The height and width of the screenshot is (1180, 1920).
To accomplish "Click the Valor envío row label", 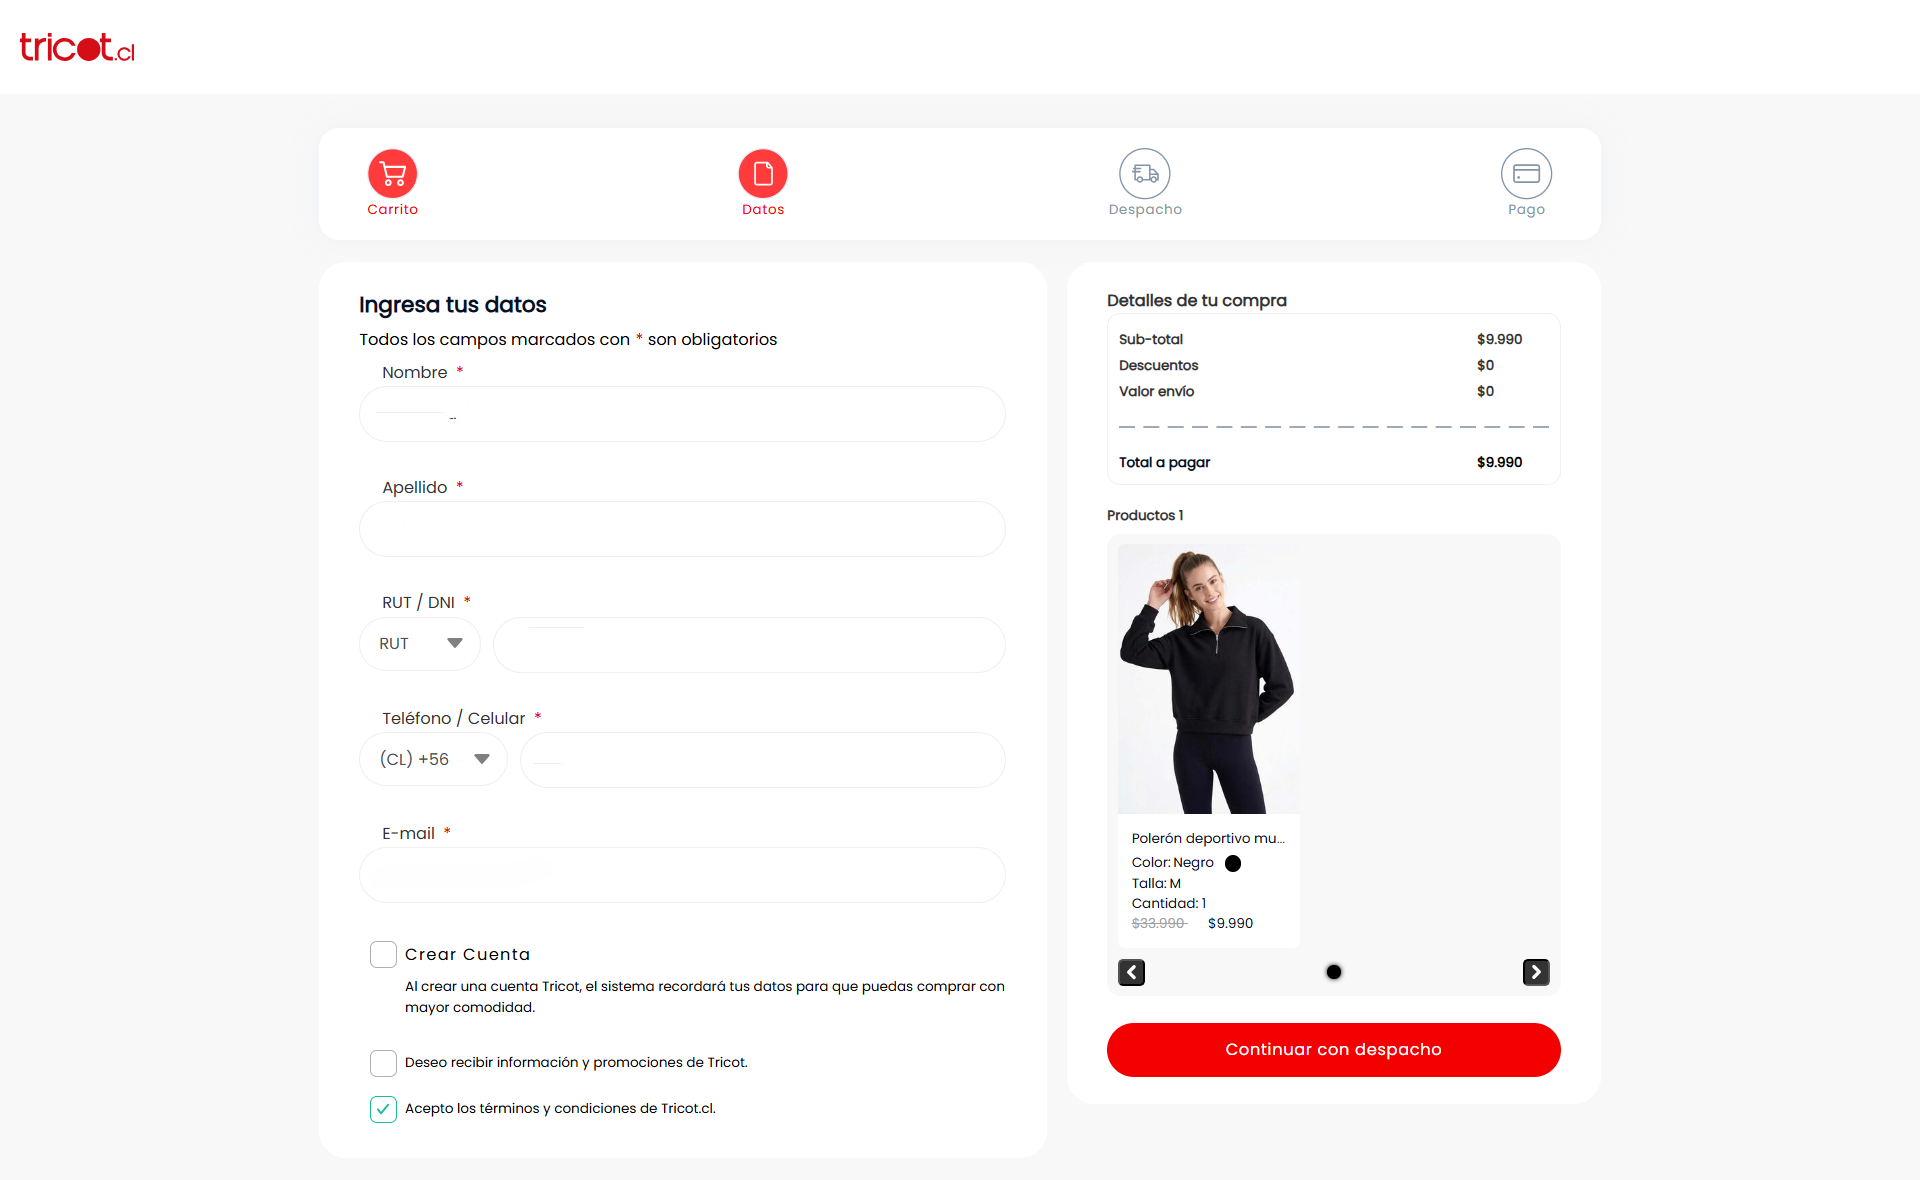I will click(1156, 392).
